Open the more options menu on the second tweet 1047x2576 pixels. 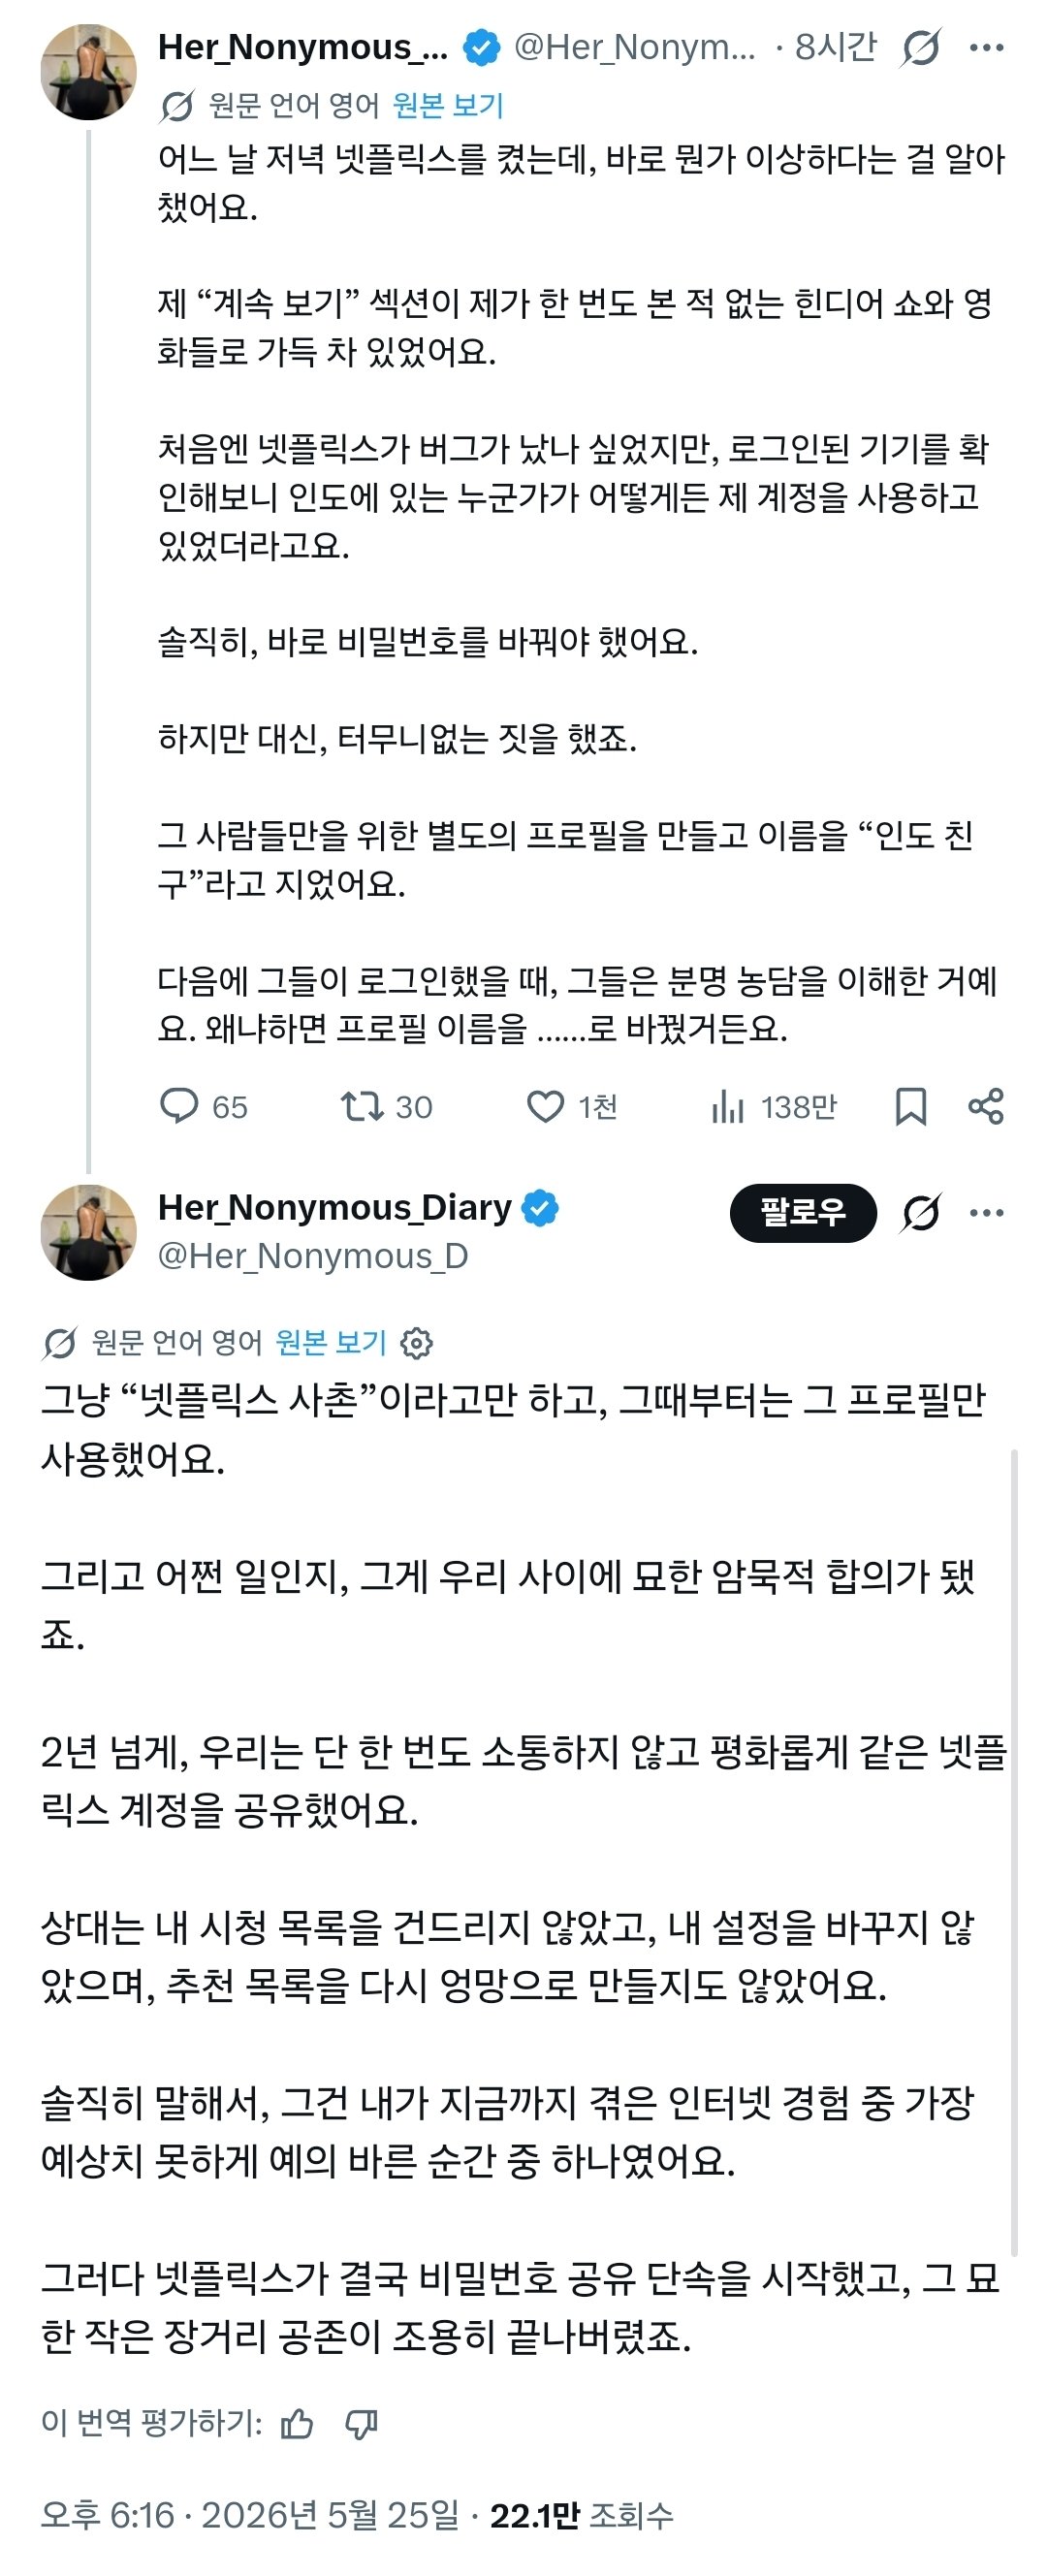pyautogui.click(x=987, y=1213)
